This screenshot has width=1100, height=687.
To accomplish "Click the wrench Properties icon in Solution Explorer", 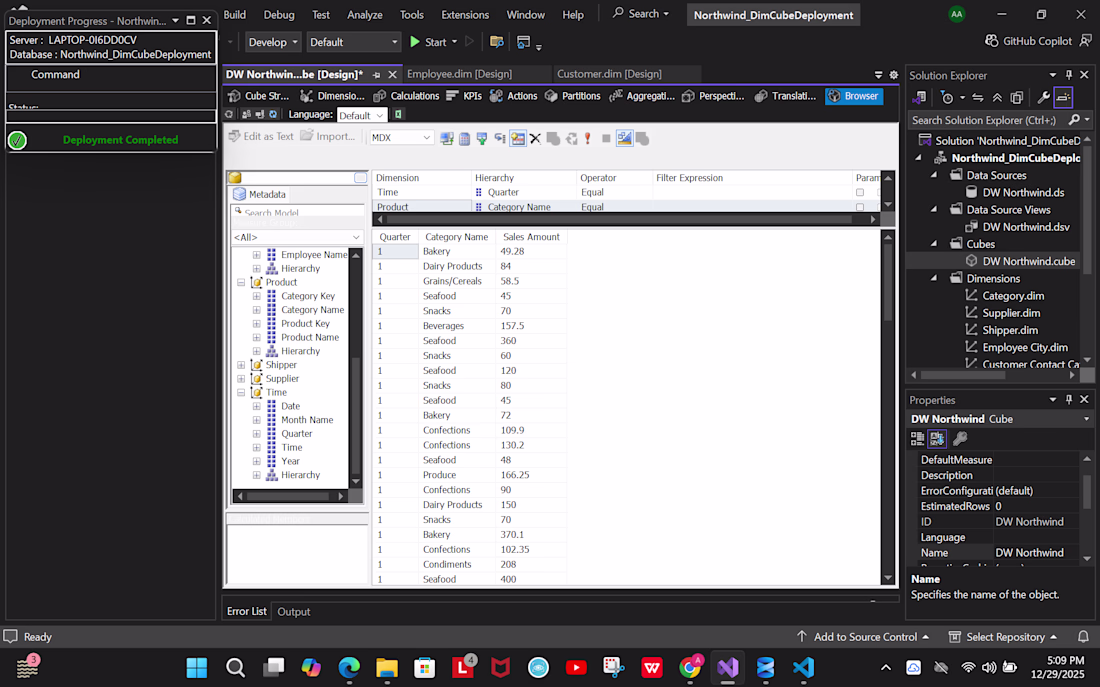I will (x=1043, y=98).
